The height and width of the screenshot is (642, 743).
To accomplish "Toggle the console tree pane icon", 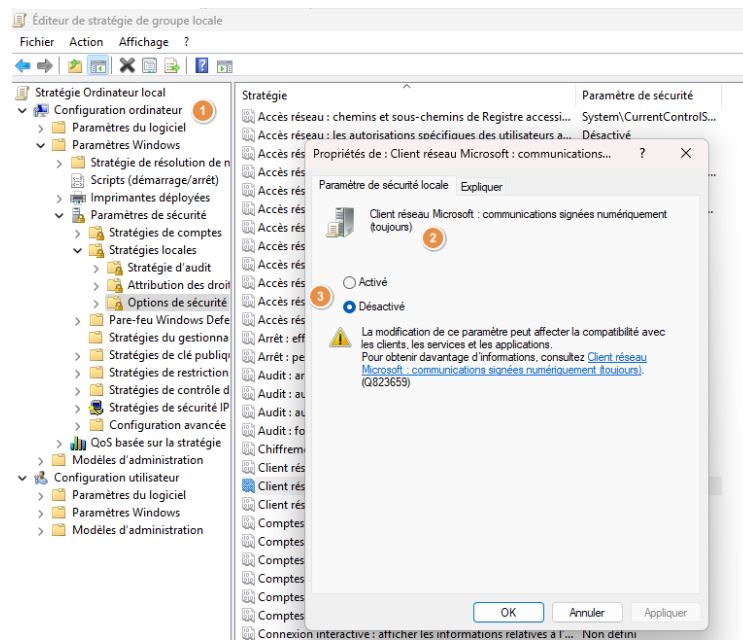I will pos(98,66).
